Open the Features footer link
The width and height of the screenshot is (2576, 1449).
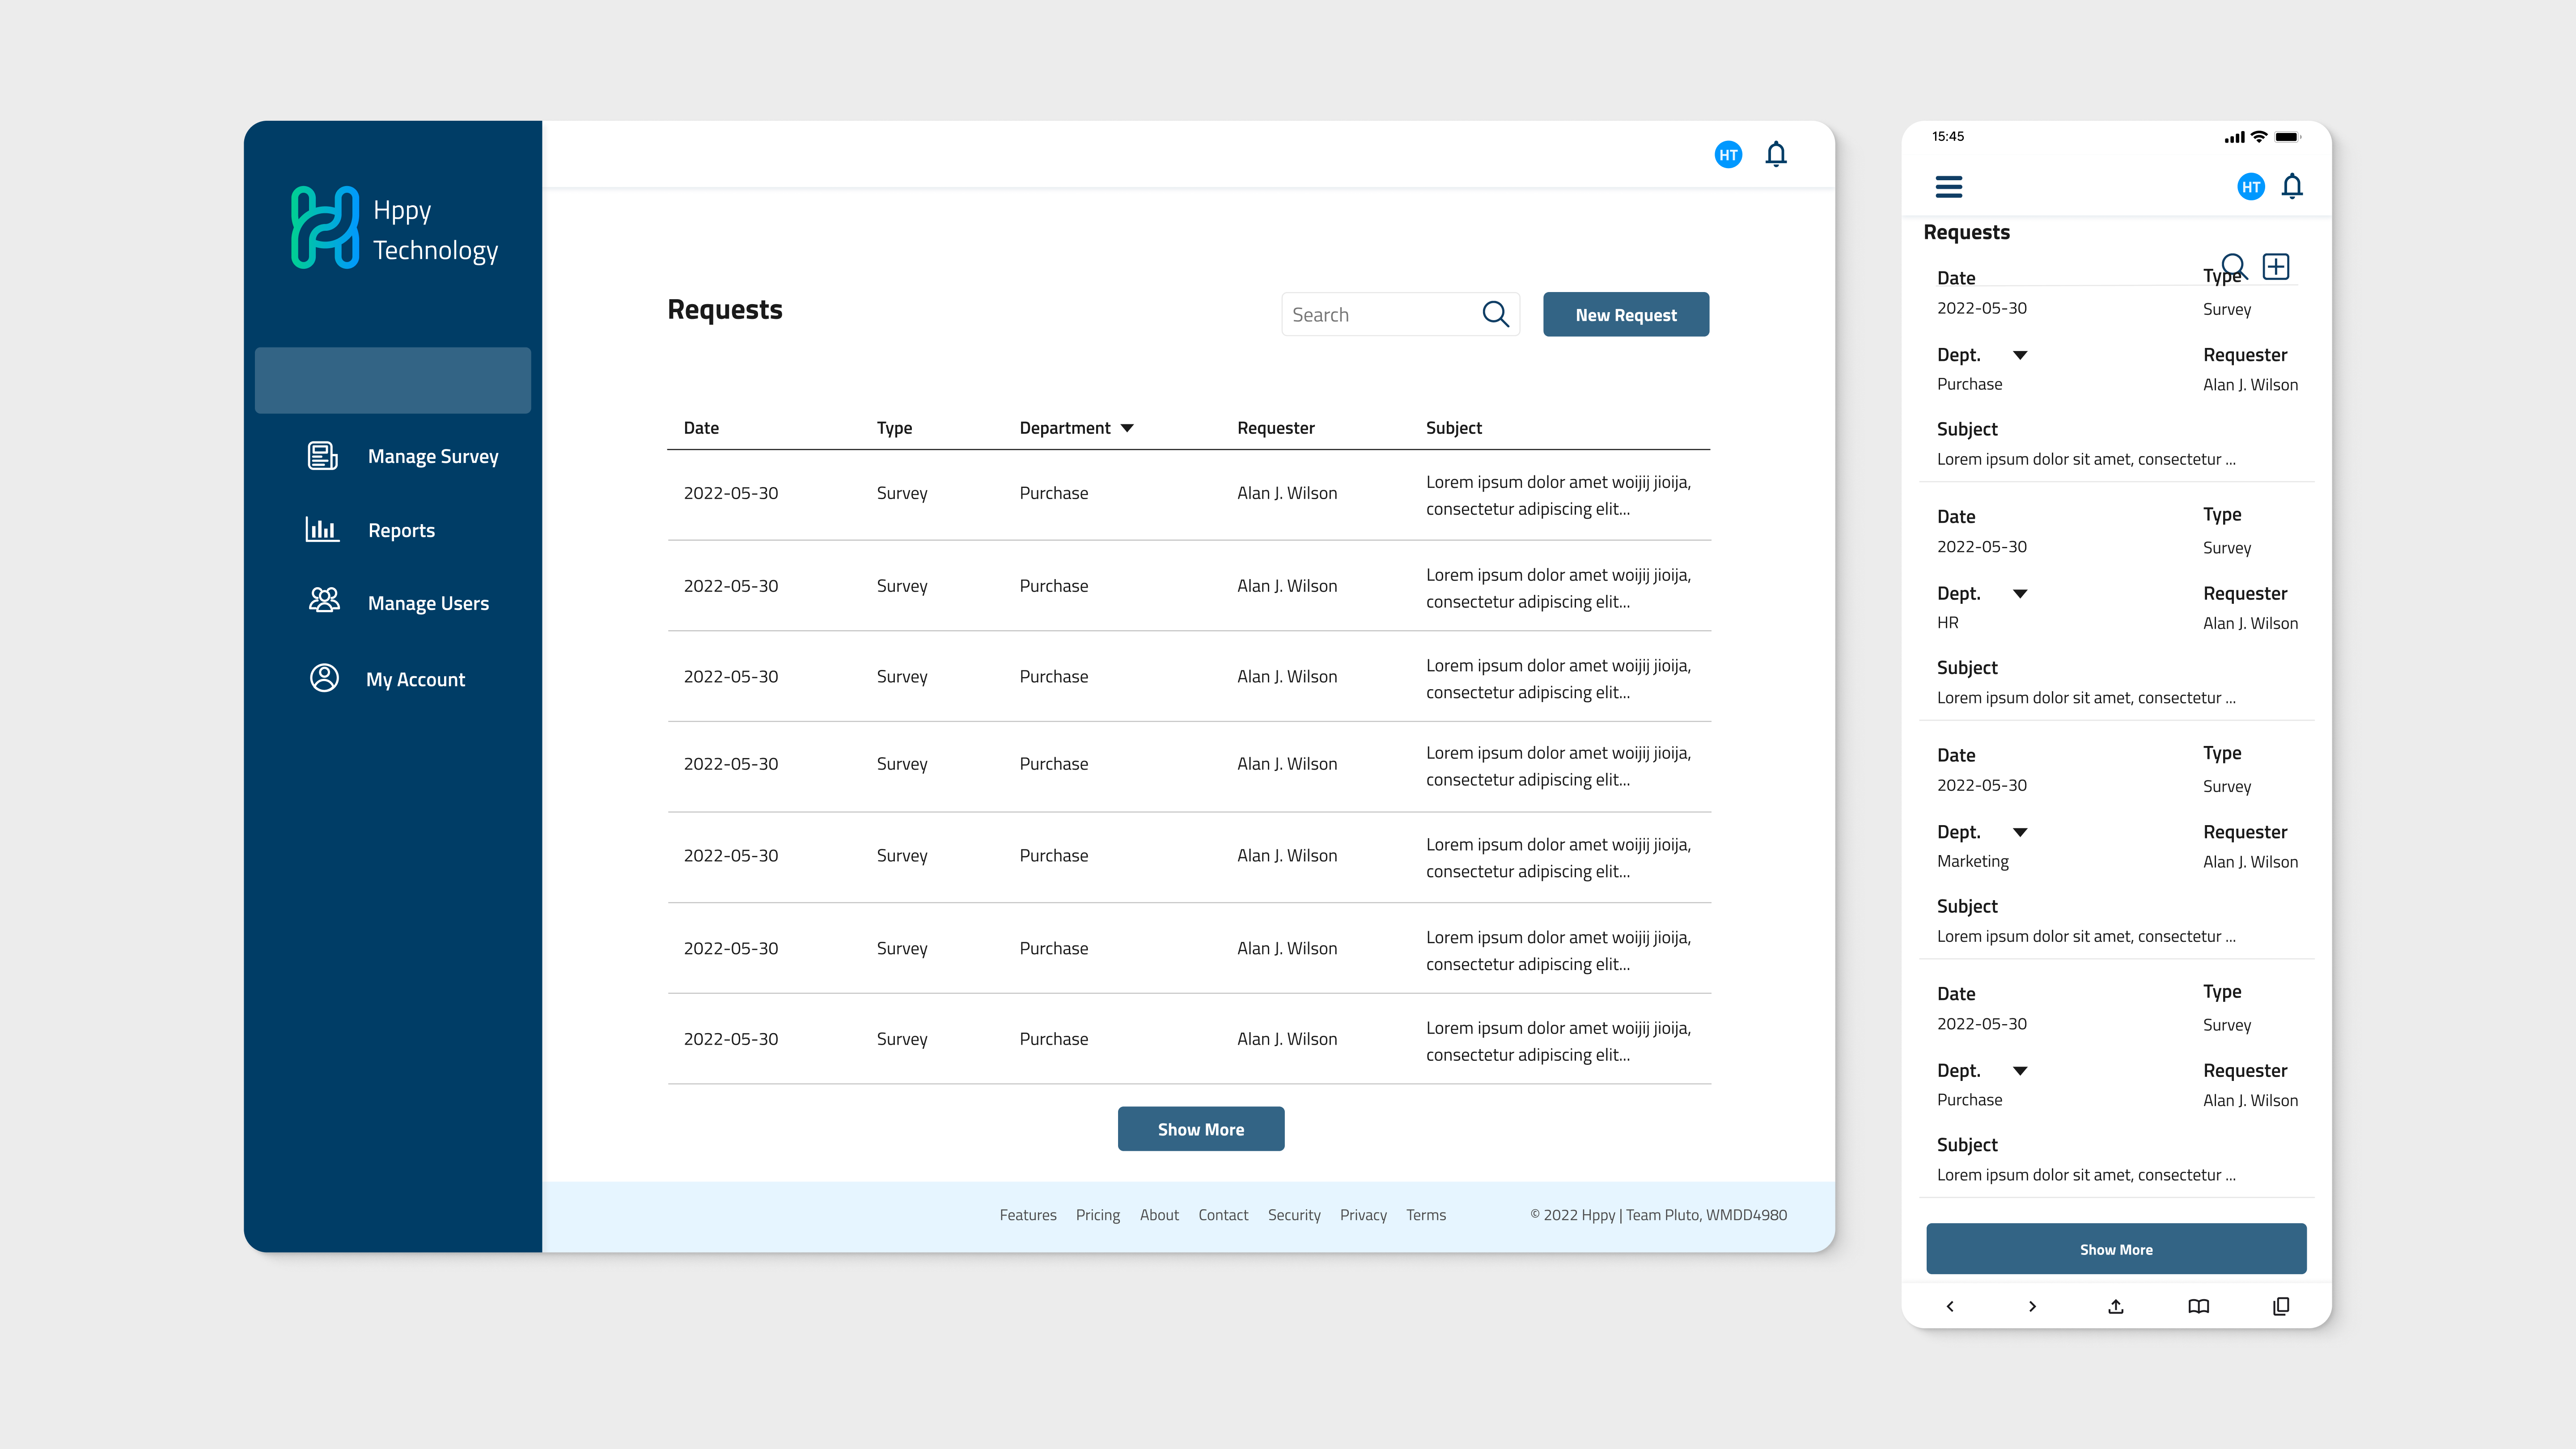1028,1215
